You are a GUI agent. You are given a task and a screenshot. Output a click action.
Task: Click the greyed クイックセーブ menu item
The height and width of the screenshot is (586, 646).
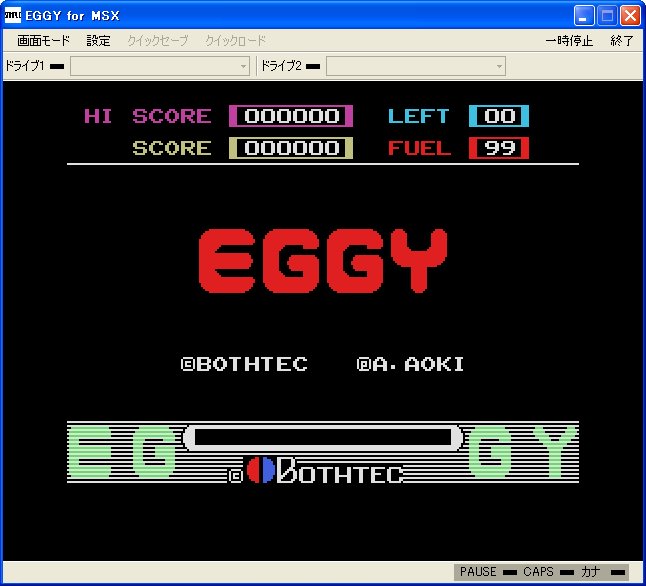[x=157, y=40]
